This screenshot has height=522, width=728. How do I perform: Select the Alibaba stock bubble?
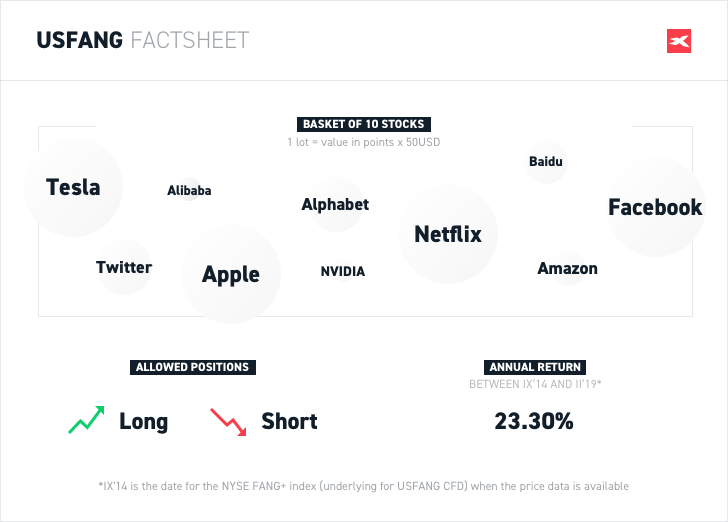189,190
